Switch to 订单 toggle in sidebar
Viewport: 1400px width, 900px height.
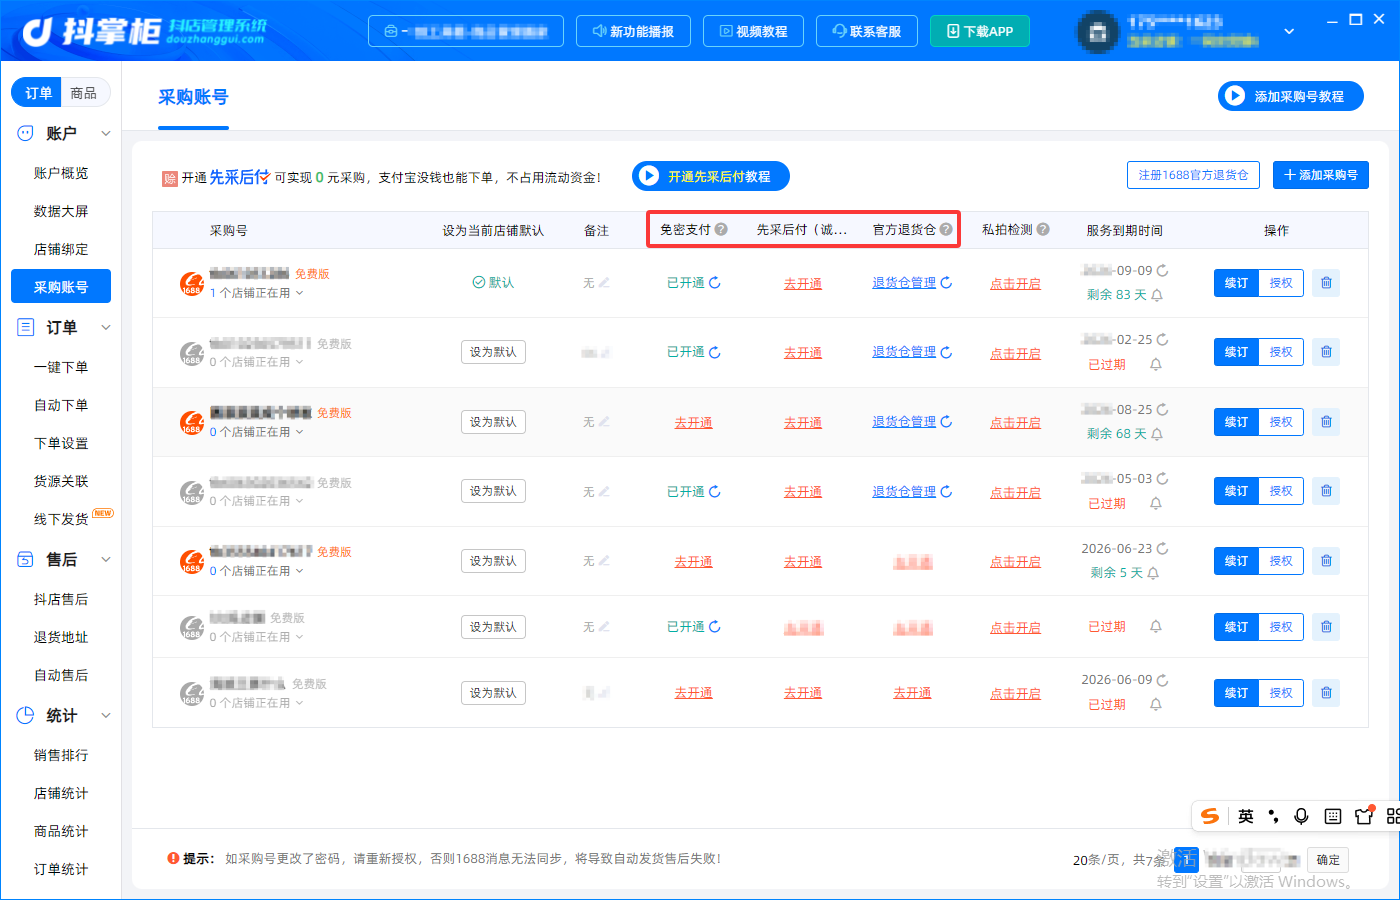click(38, 93)
